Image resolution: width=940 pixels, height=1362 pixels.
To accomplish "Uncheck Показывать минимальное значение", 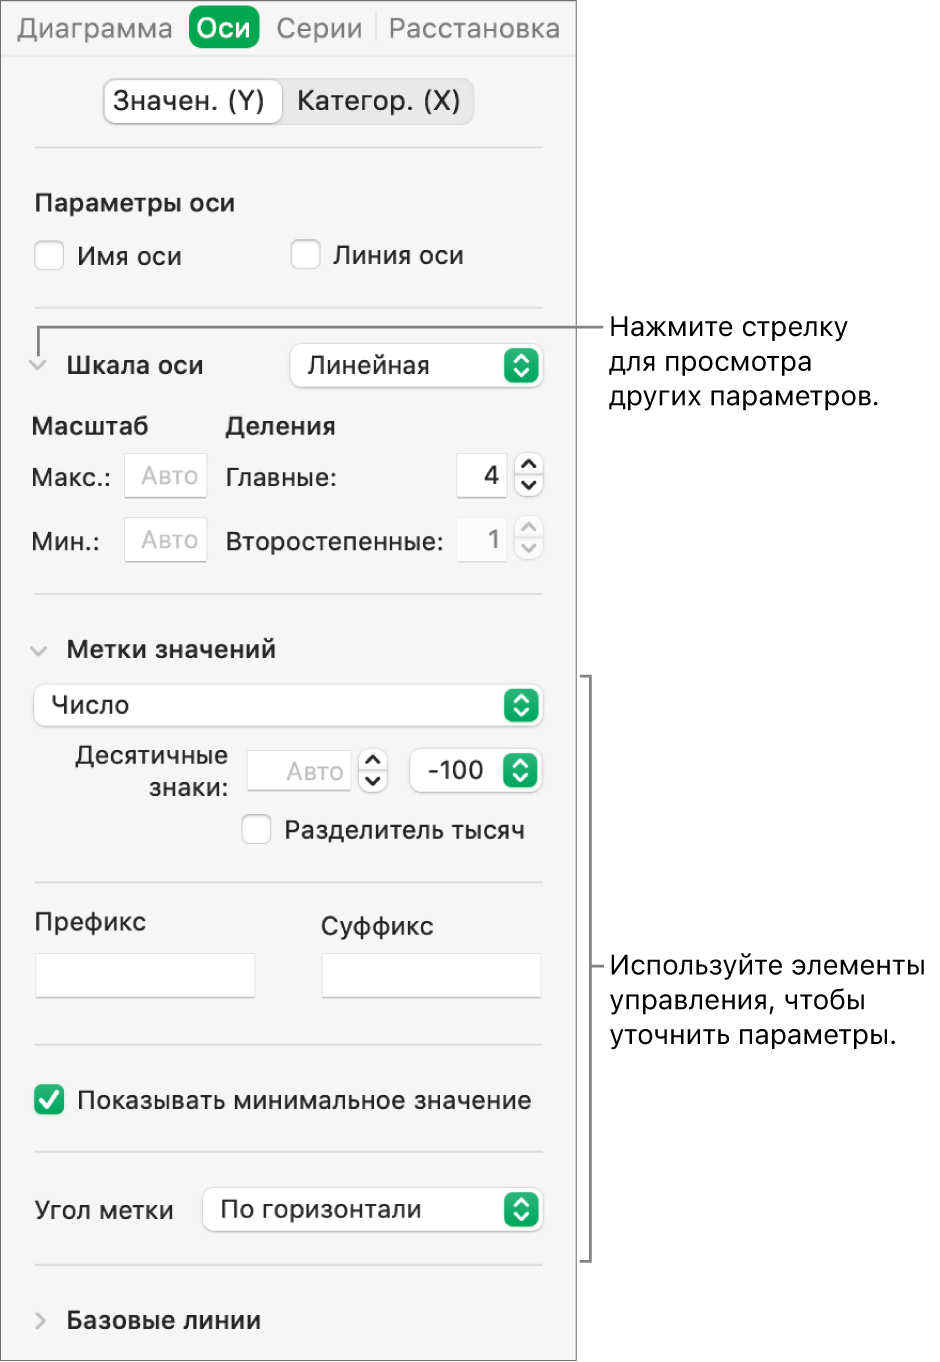I will point(49,1100).
